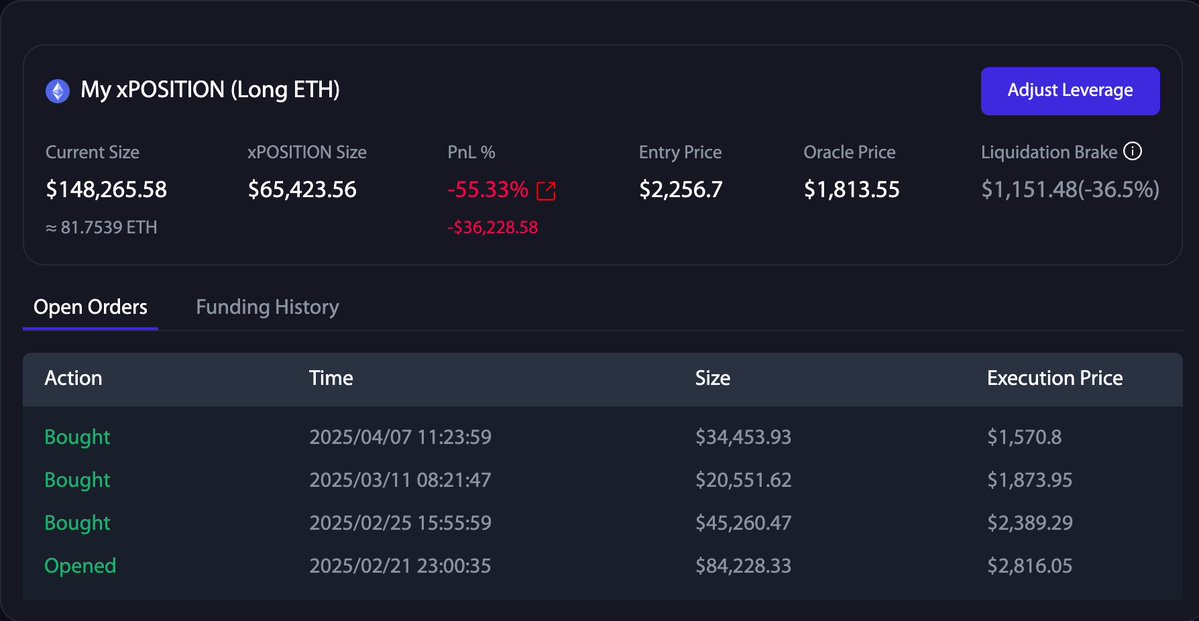
Task: Click the $45,260.47 size value
Action: click(743, 523)
